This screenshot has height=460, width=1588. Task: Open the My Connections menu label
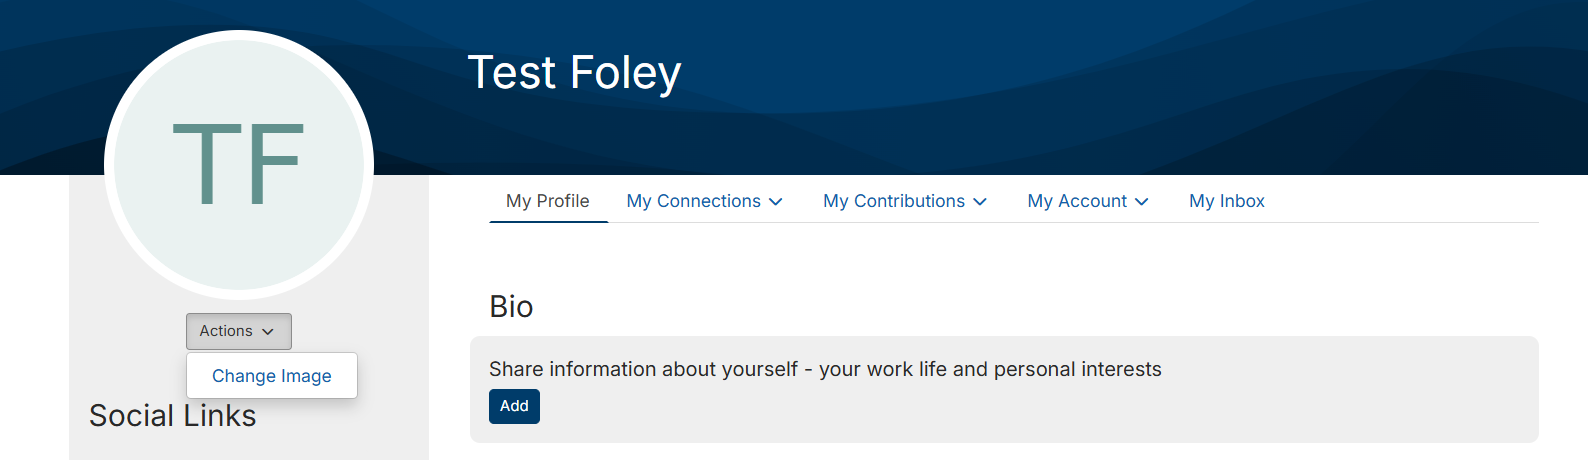coord(693,201)
